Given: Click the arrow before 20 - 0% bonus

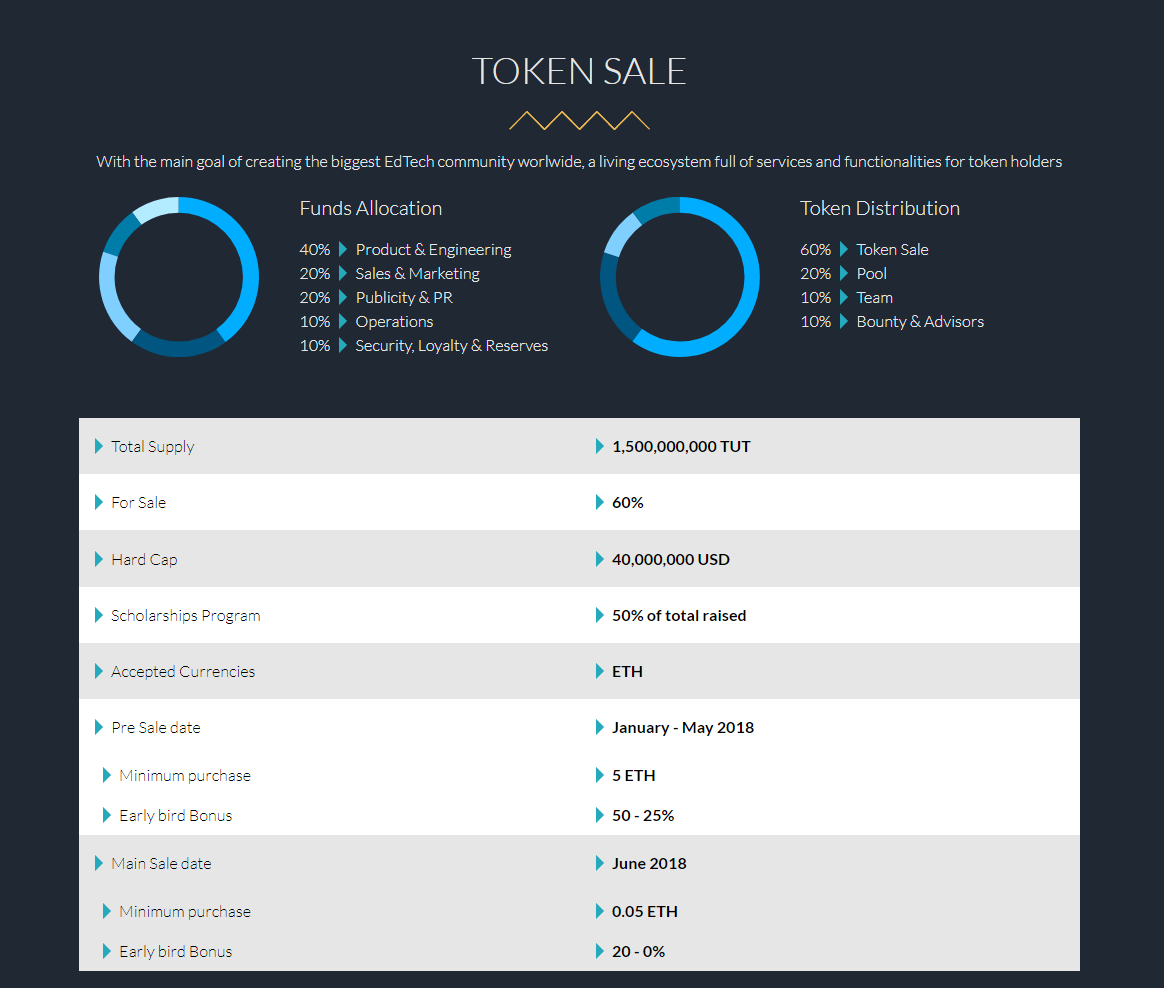Looking at the screenshot, I should [600, 952].
